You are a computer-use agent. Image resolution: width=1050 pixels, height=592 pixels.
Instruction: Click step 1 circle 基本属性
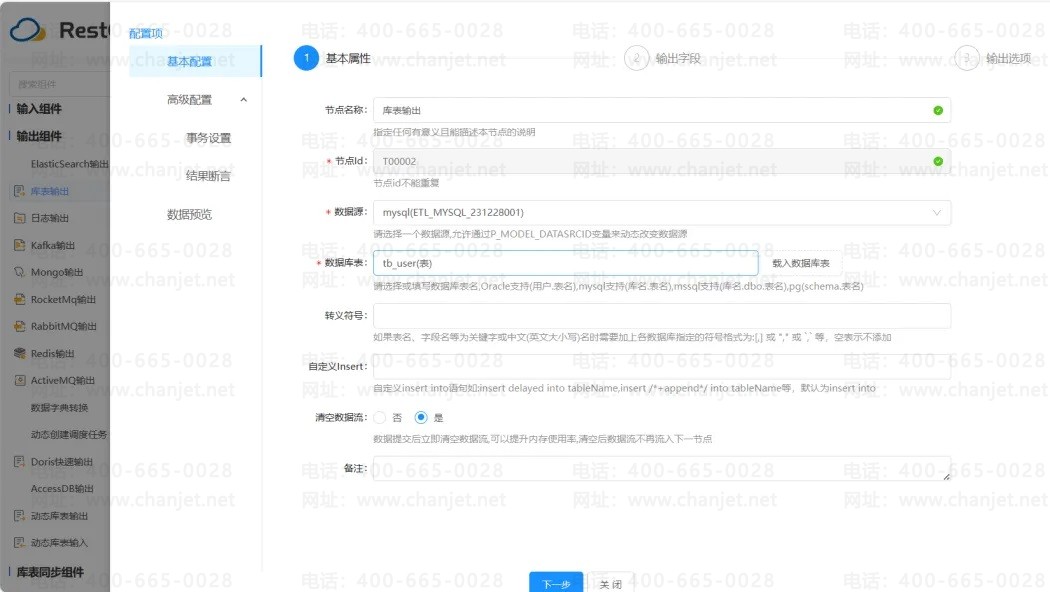tap(306, 58)
